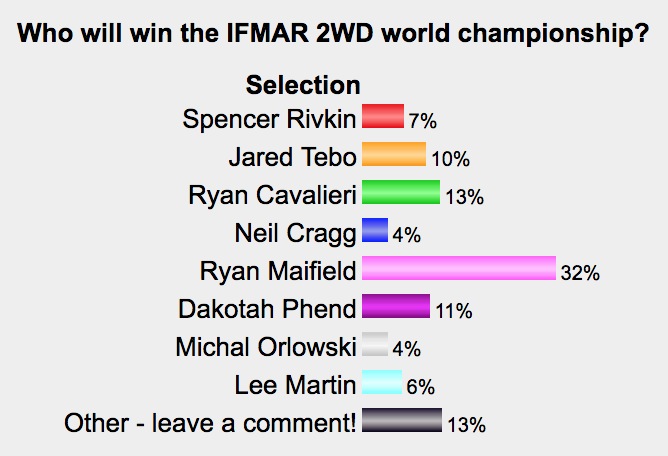The height and width of the screenshot is (456, 668).
Task: Click the cyan Lee Martin bar
Action: pyautogui.click(x=382, y=382)
